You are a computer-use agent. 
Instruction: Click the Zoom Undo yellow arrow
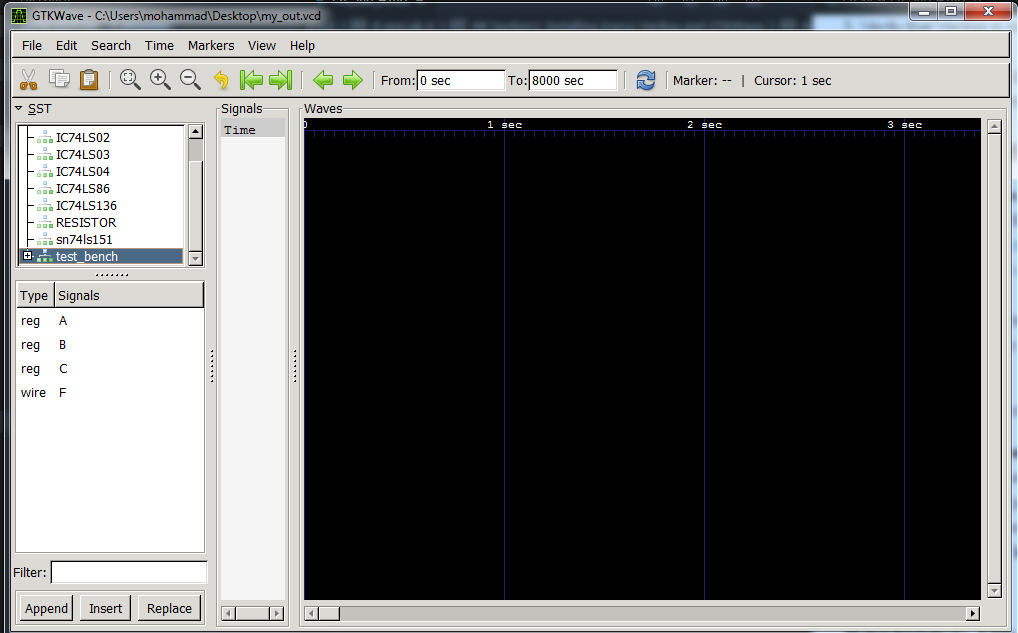[x=221, y=80]
